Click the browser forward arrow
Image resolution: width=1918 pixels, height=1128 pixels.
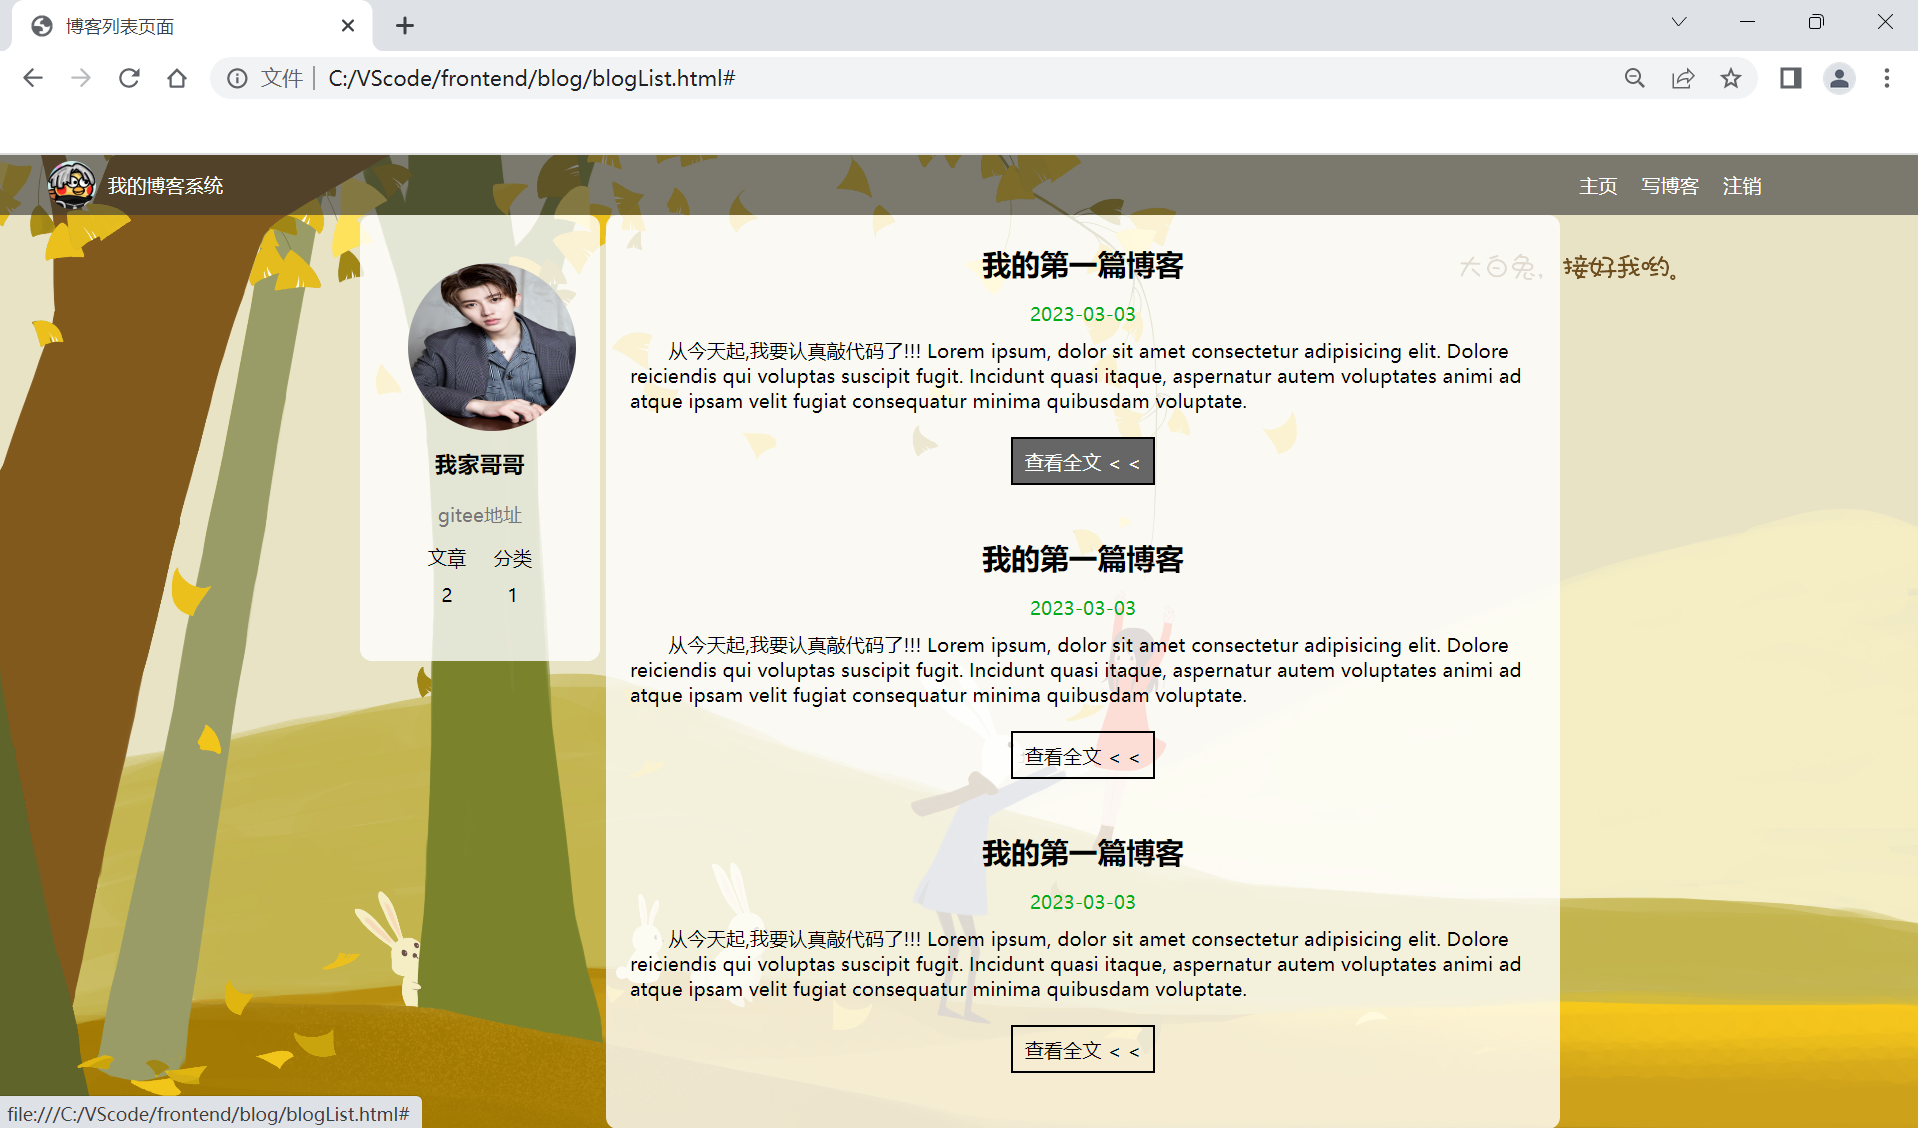81,78
